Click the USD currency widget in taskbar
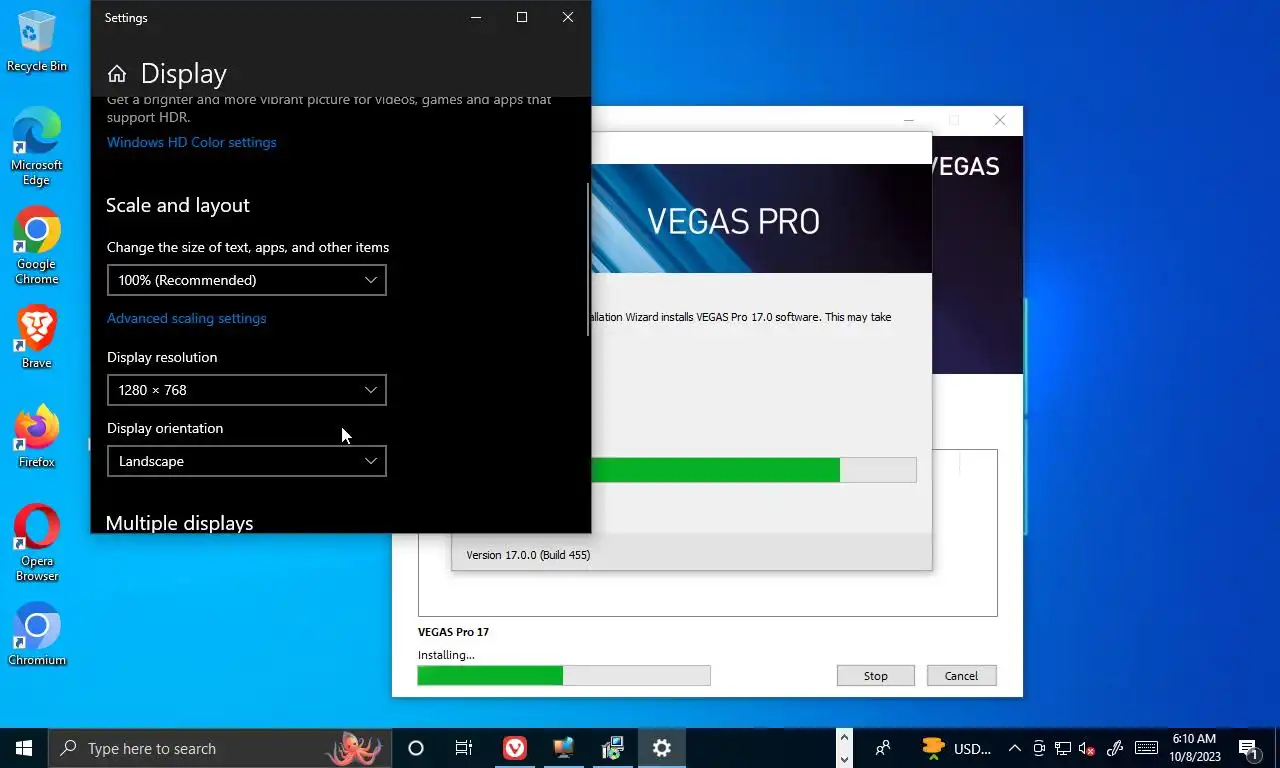The image size is (1280, 768). click(957, 748)
